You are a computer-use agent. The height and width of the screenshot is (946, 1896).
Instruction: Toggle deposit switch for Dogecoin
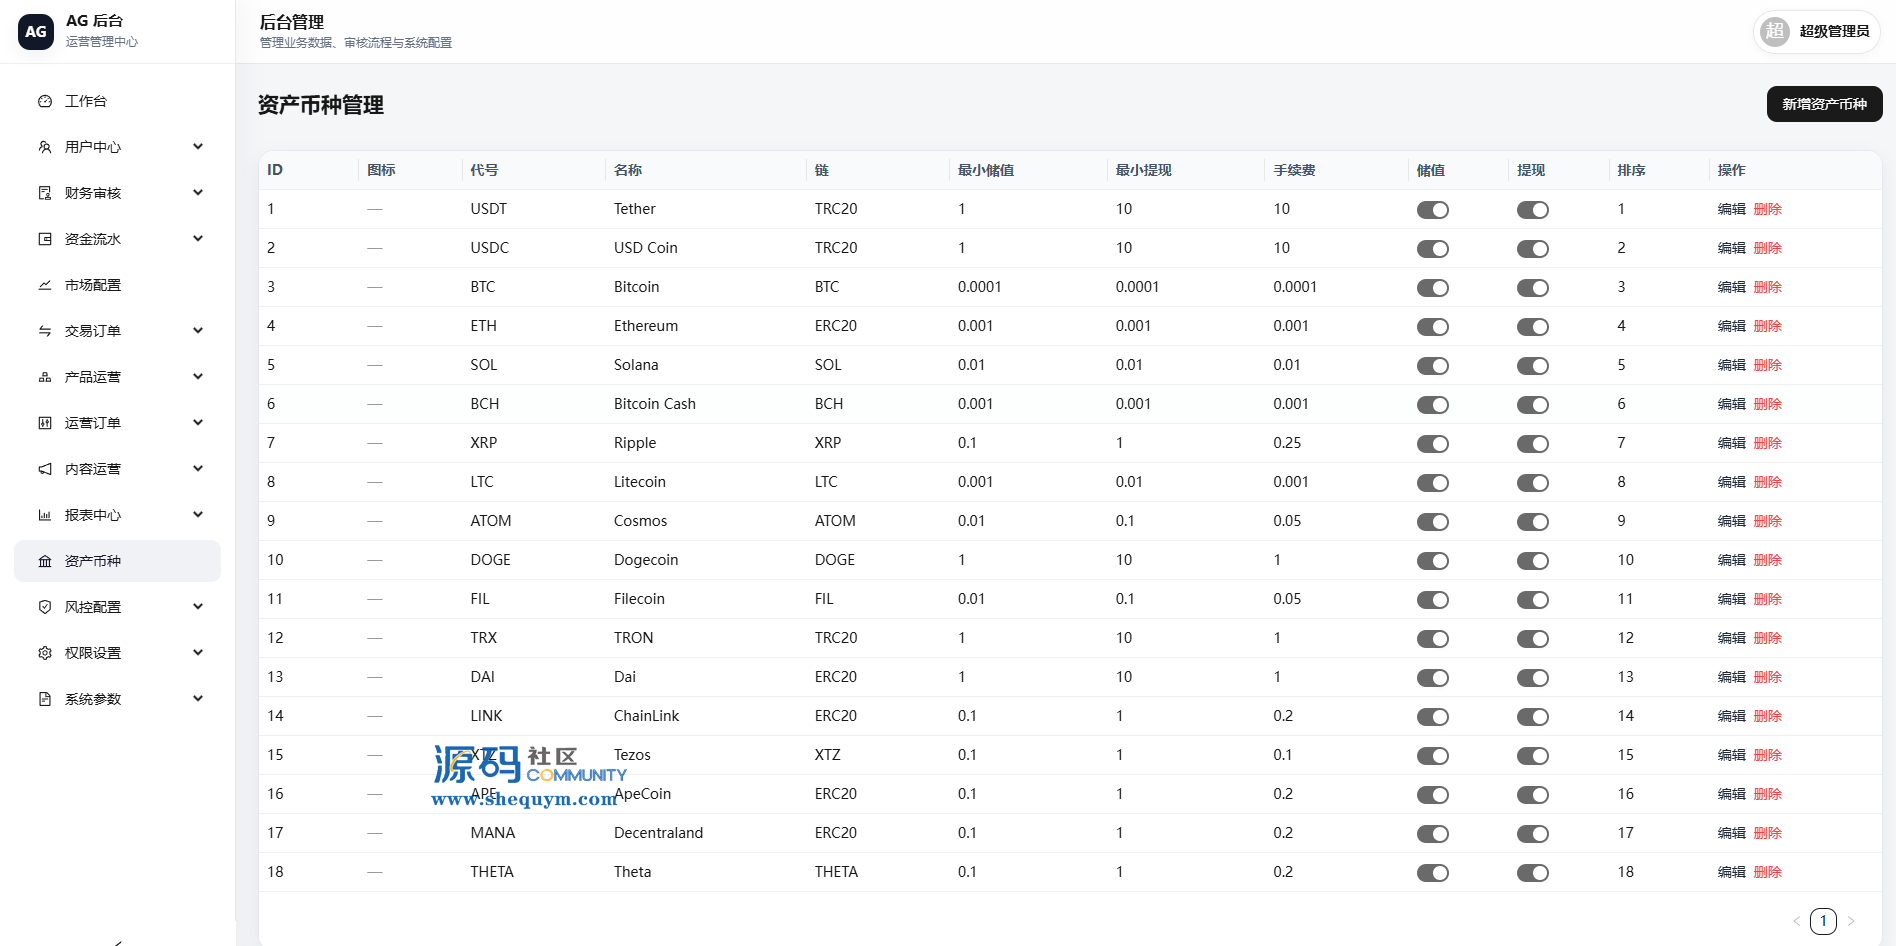[x=1433, y=561]
